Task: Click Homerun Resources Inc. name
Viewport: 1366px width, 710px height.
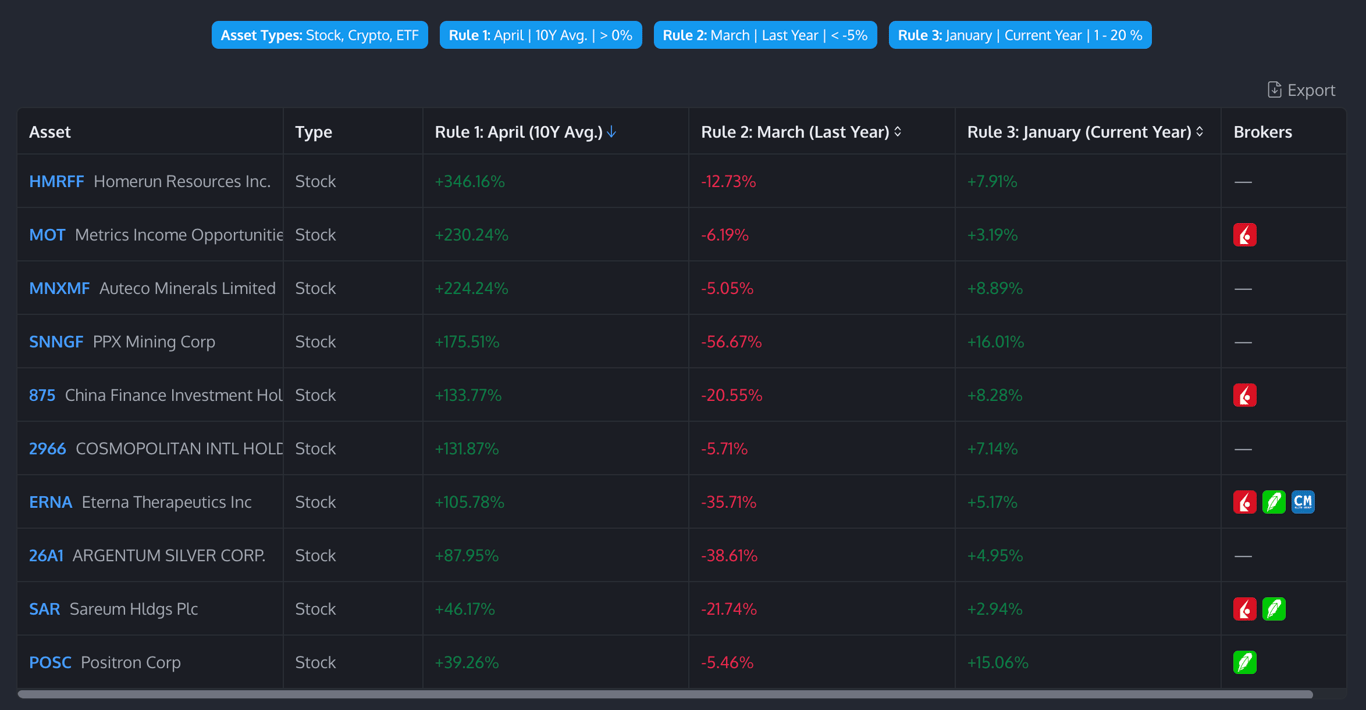Action: click(182, 181)
